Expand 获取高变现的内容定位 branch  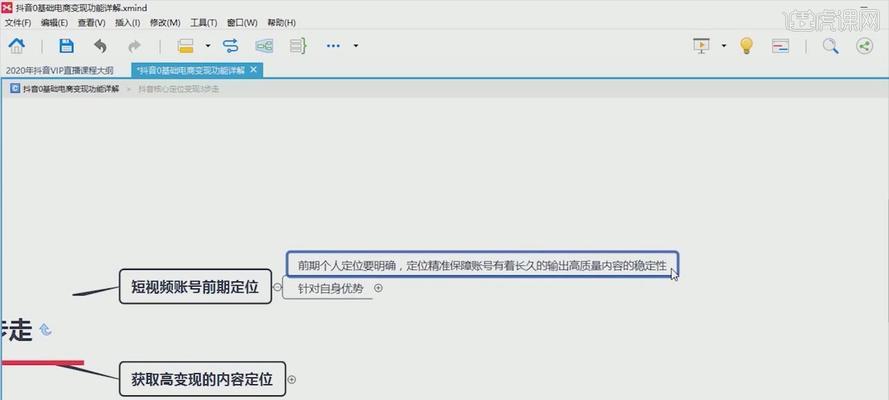pos(291,380)
